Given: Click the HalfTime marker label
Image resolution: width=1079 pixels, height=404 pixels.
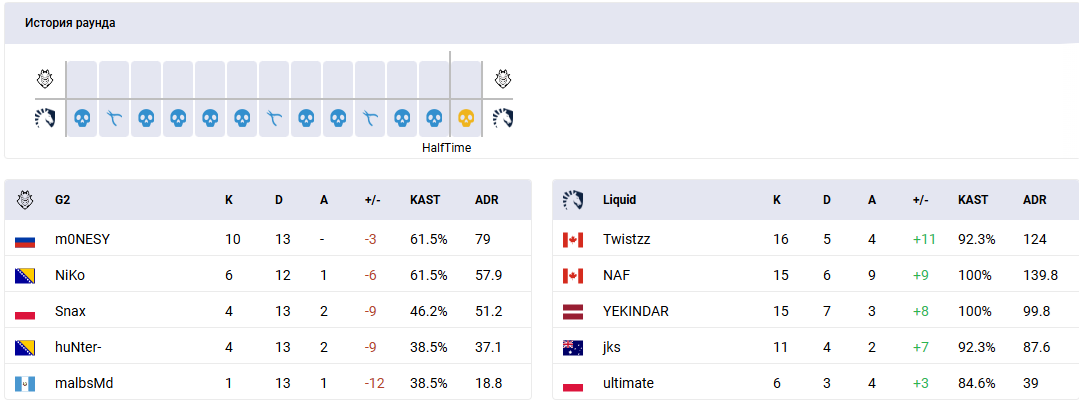Looking at the screenshot, I should click(x=447, y=148).
